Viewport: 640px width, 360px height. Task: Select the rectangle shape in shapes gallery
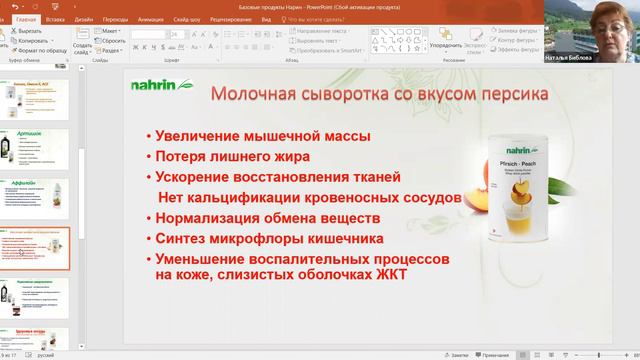click(x=401, y=31)
